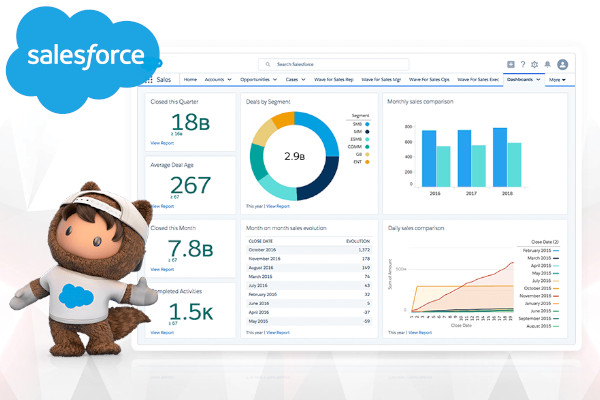
Task: View Report under Closed this Quarter
Action: pos(162,143)
